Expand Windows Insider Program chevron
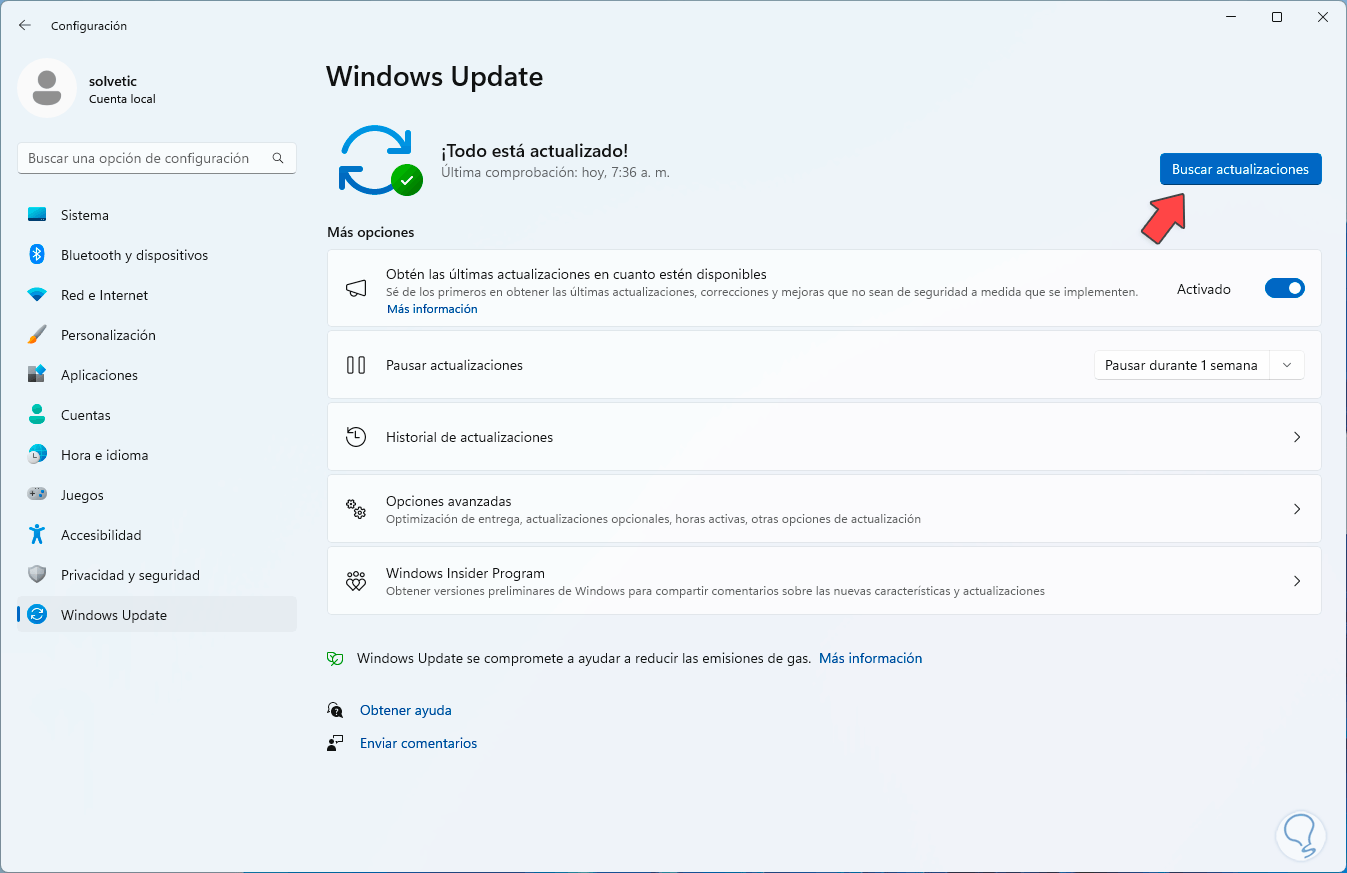The width and height of the screenshot is (1347, 873). [1297, 581]
